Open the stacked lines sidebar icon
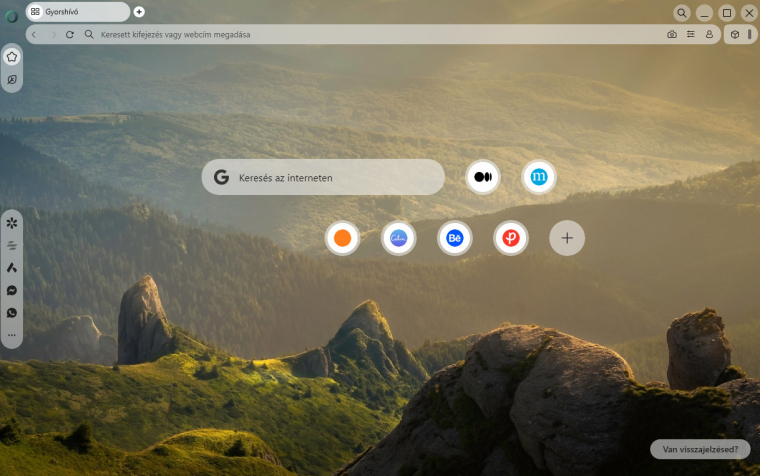The height and width of the screenshot is (476, 760). pos(12,246)
